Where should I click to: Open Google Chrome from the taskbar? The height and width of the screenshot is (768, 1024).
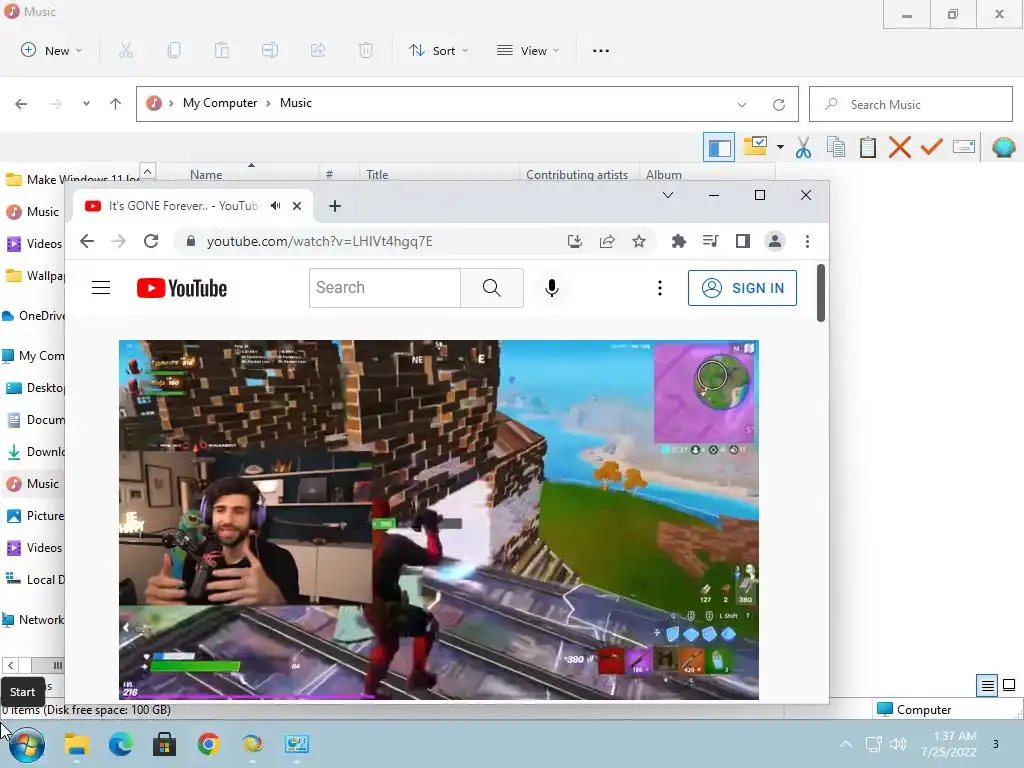[x=208, y=744]
